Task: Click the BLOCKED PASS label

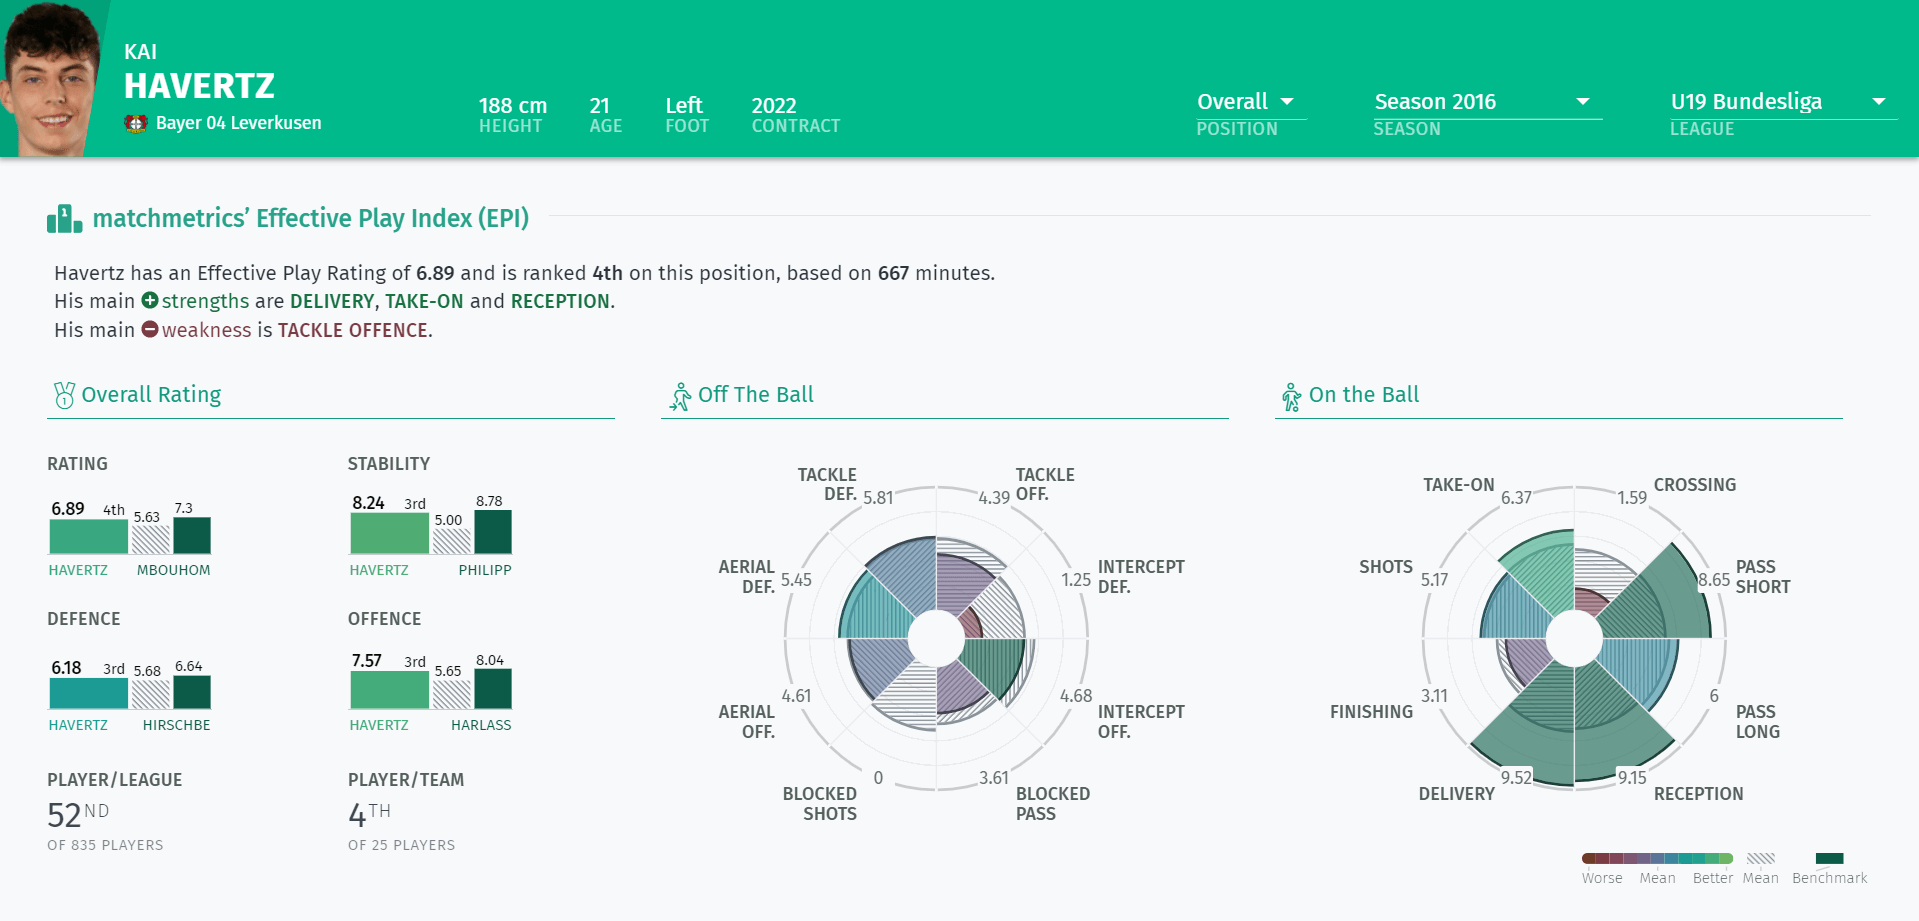Action: pyautogui.click(x=1053, y=804)
